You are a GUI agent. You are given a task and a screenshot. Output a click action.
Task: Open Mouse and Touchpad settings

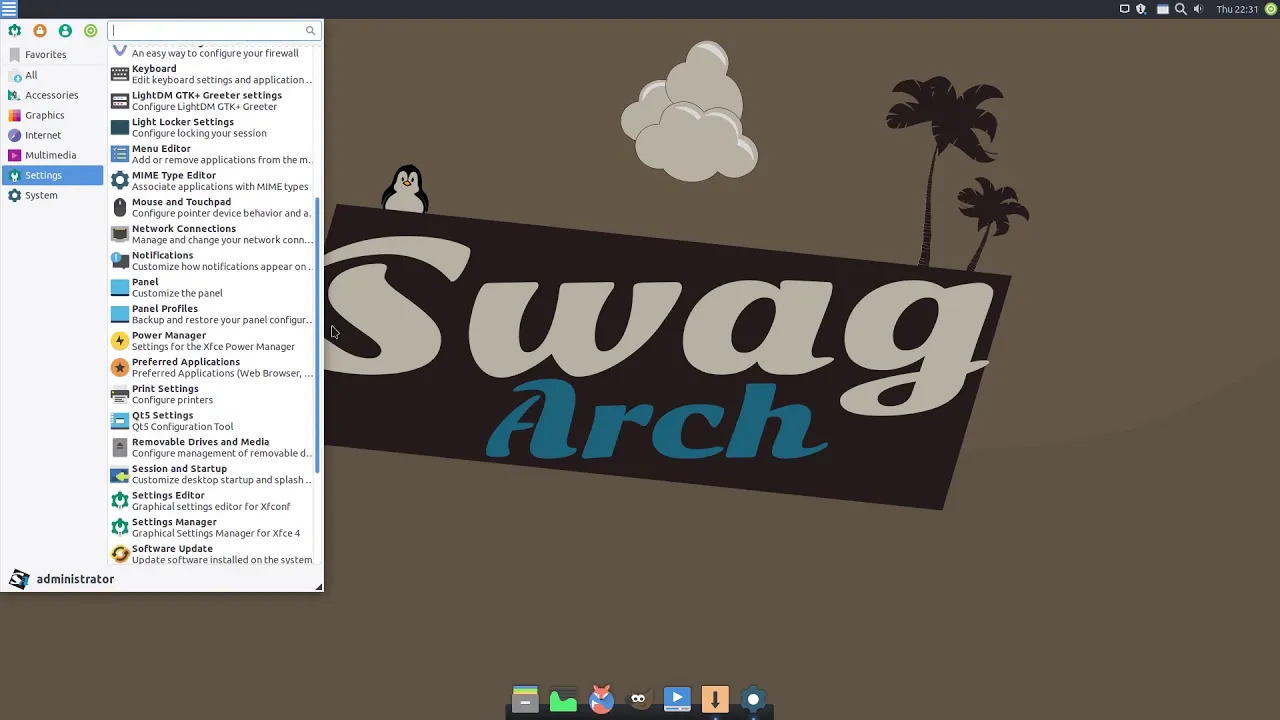point(211,208)
